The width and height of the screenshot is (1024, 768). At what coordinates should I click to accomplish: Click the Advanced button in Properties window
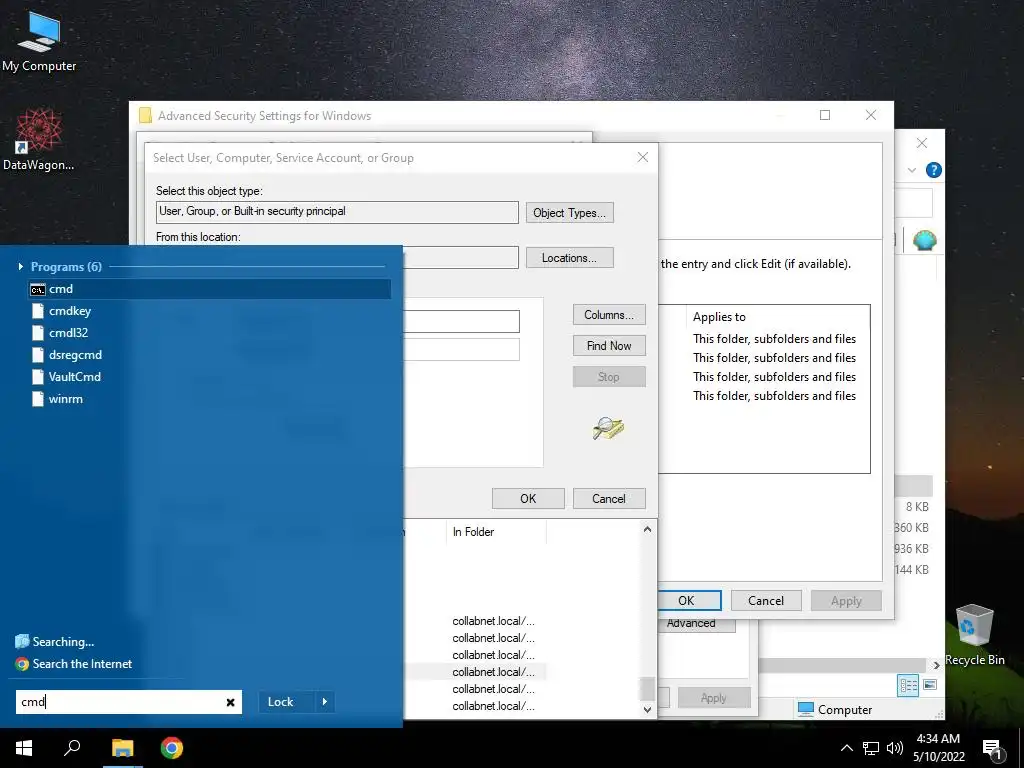[696, 624]
